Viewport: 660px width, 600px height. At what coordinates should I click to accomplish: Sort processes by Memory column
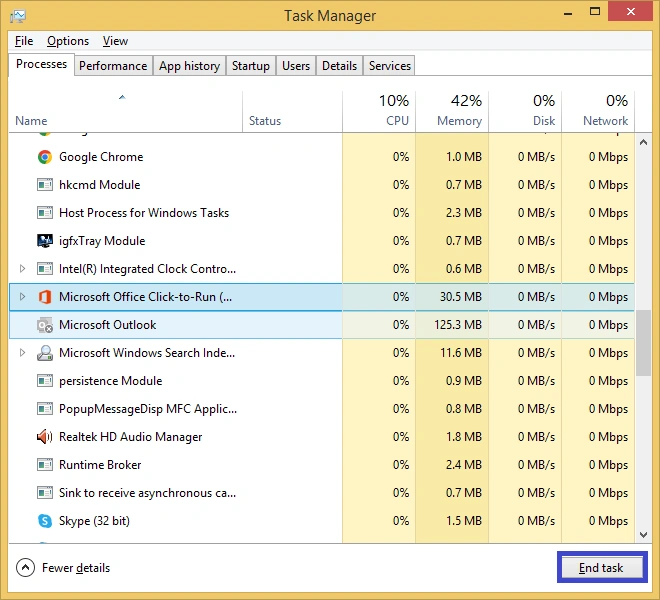pyautogui.click(x=452, y=112)
